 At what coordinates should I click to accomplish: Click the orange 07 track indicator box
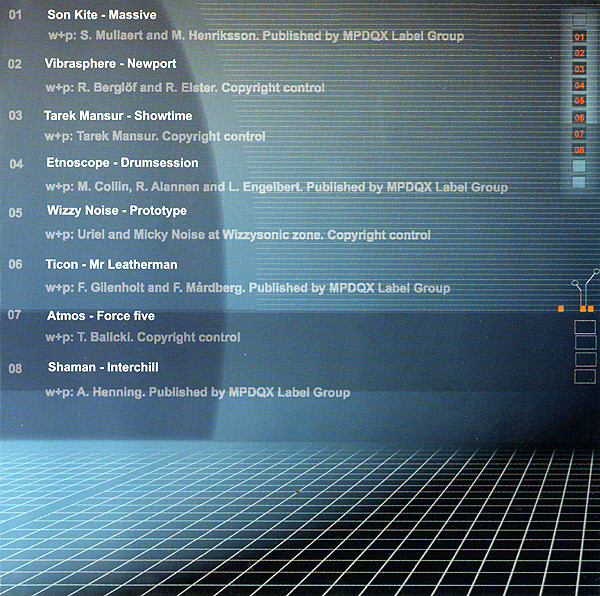point(579,134)
